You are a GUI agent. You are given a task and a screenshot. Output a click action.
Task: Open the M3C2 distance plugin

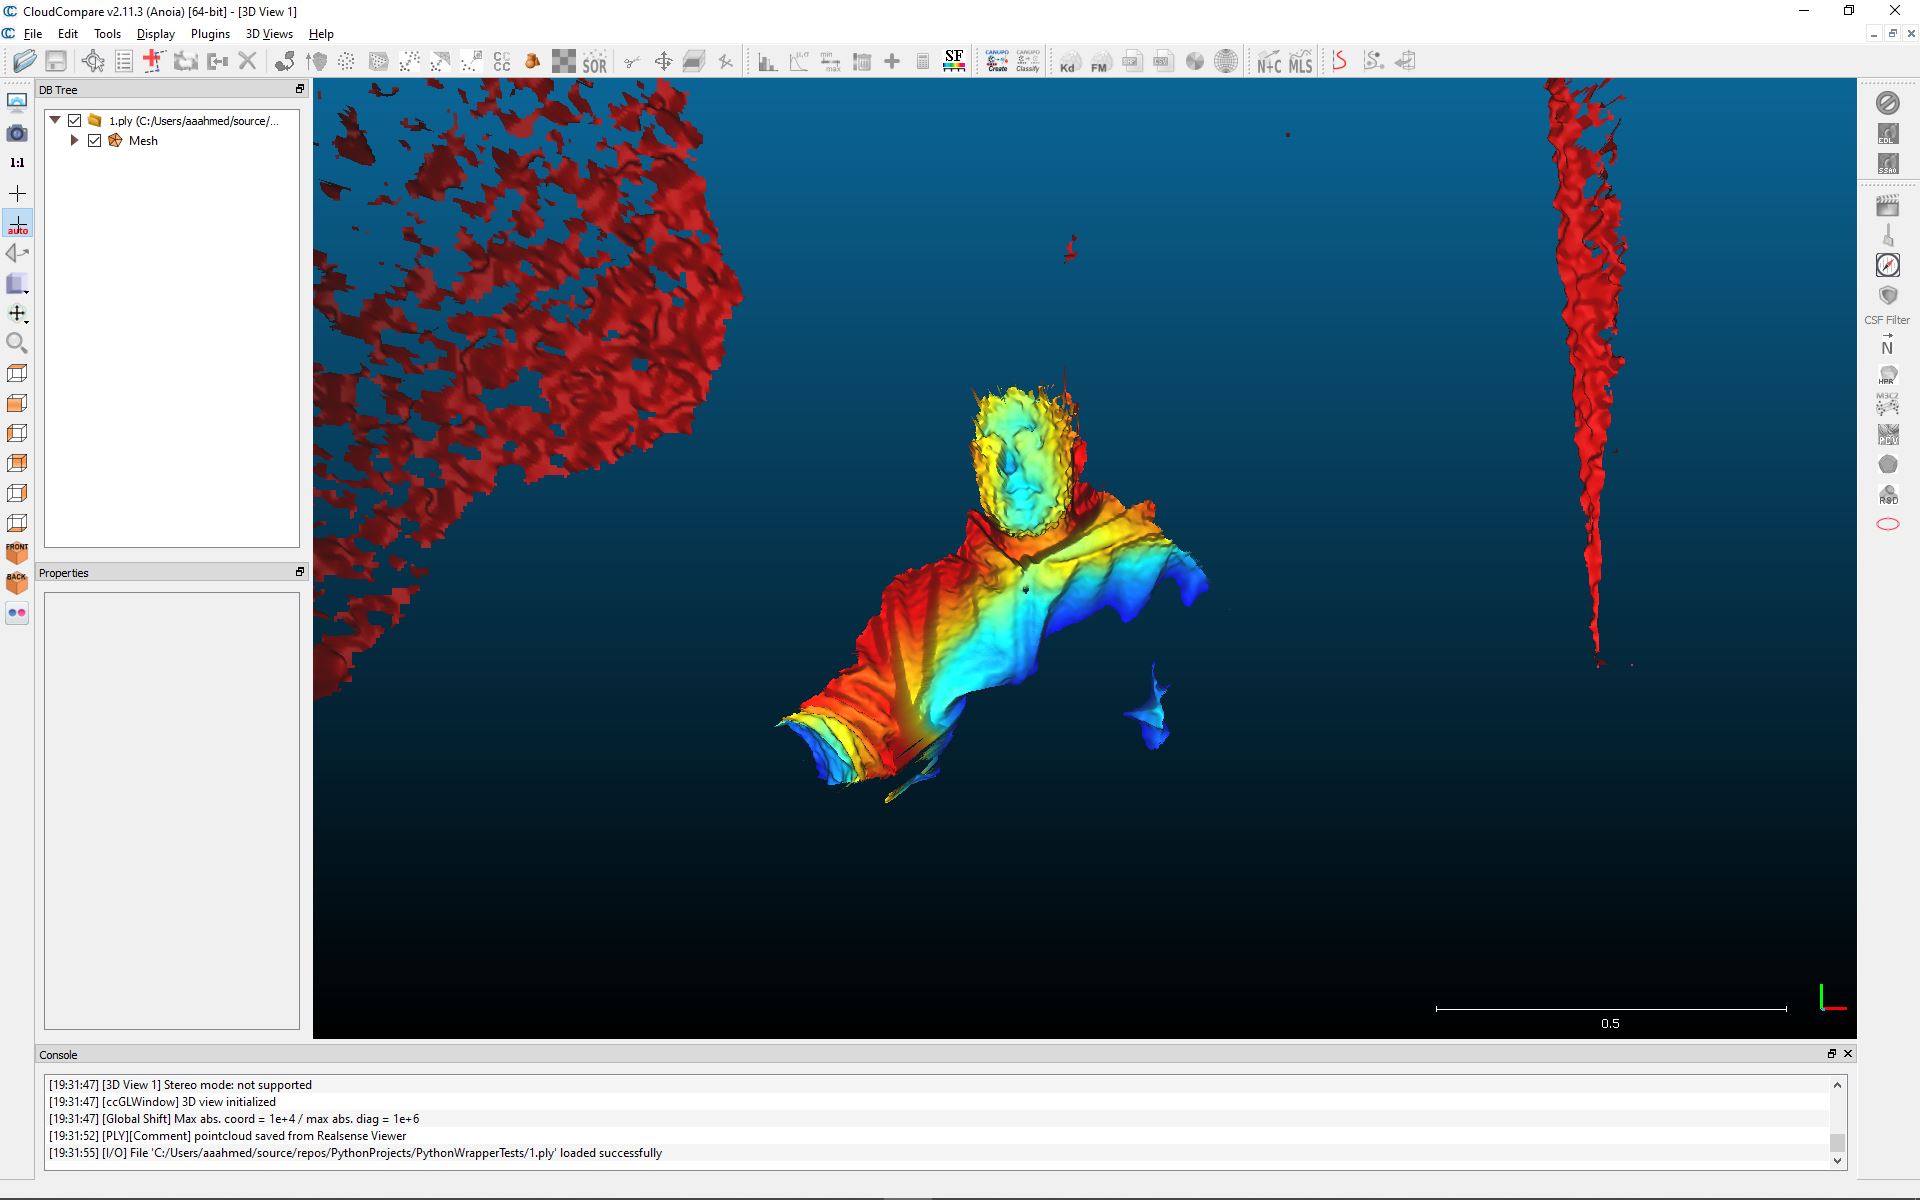point(1888,406)
